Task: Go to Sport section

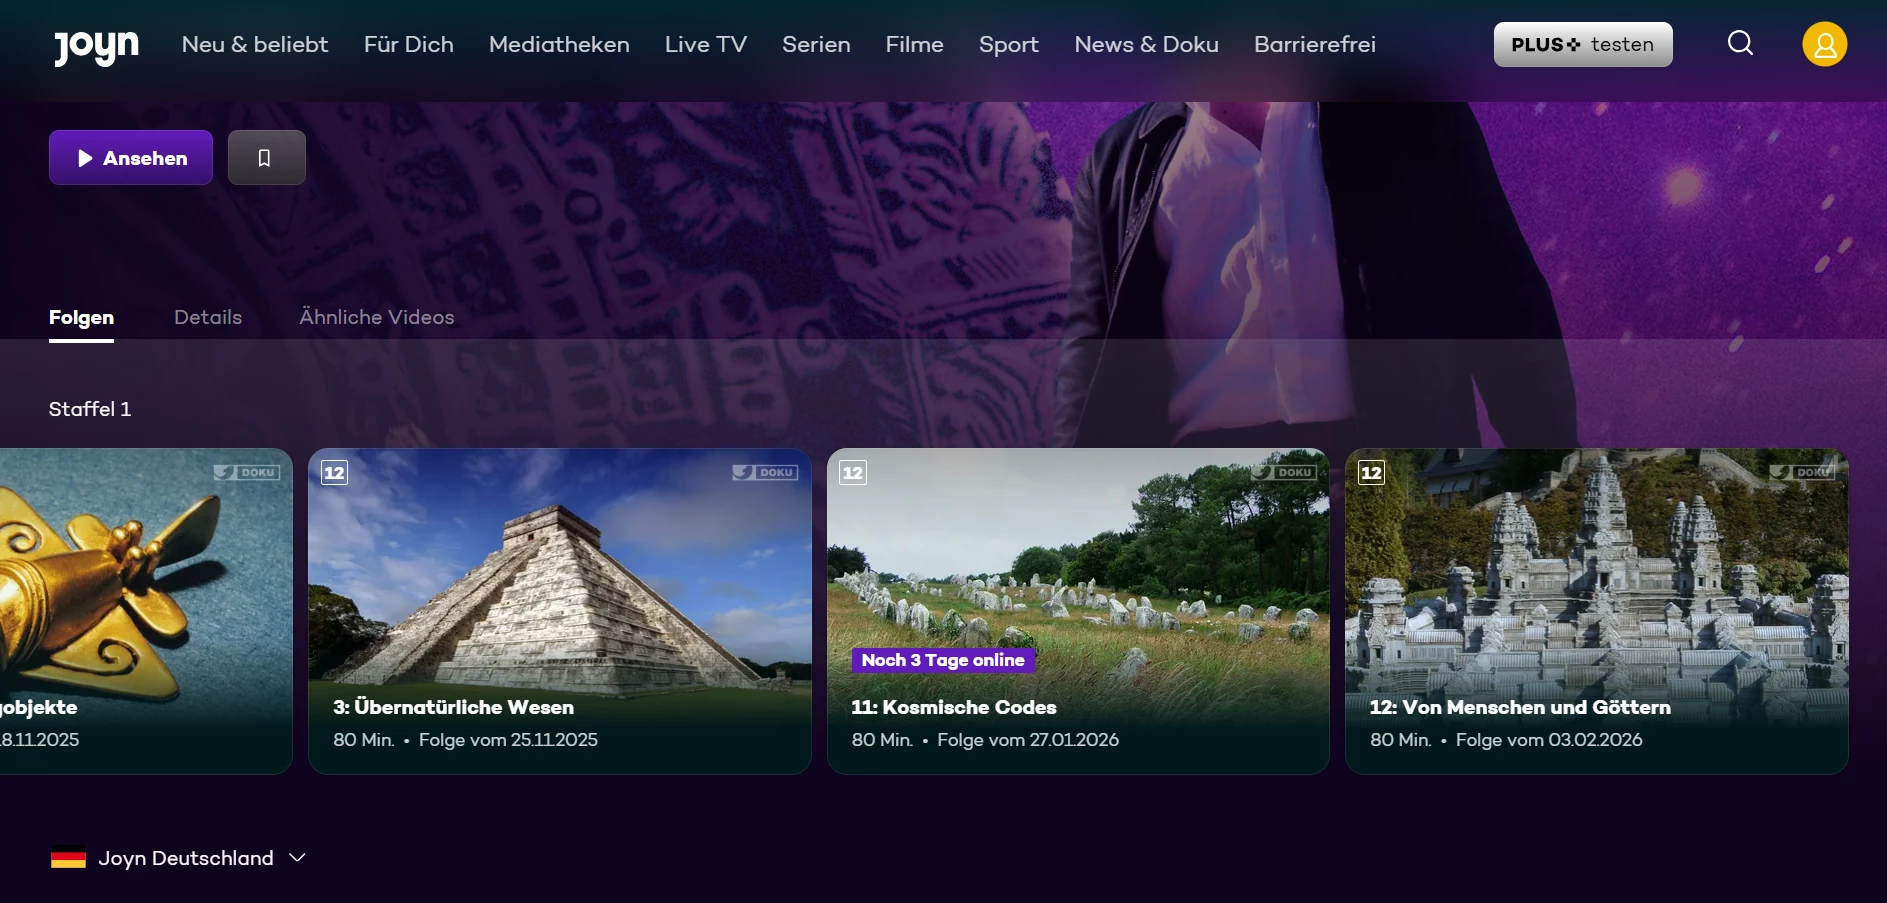Action: coord(1009,44)
